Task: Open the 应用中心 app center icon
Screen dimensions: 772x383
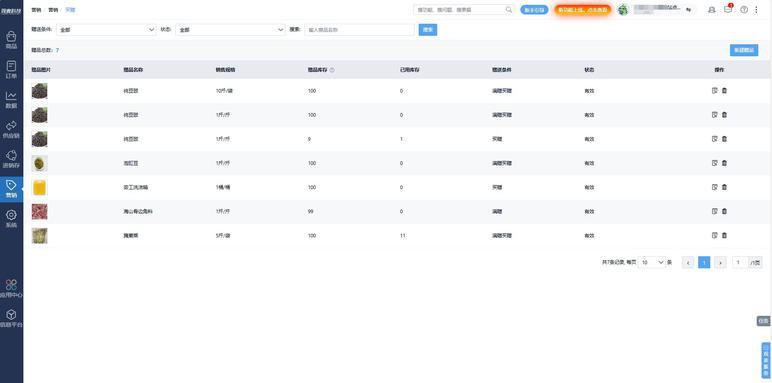Action: (11, 288)
